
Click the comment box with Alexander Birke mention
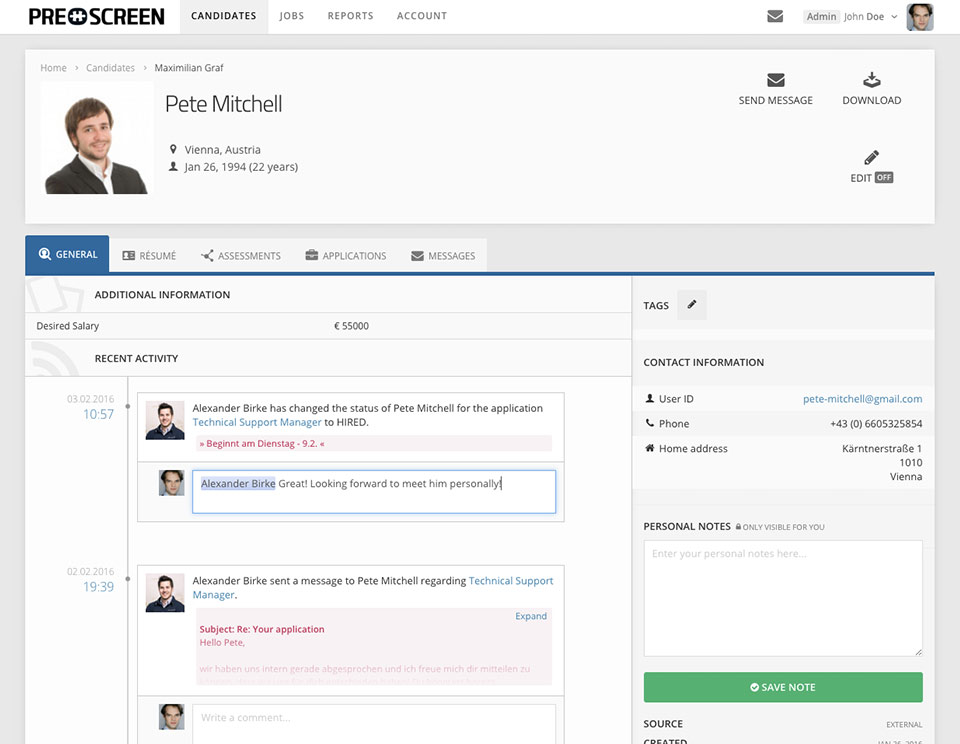coord(374,492)
